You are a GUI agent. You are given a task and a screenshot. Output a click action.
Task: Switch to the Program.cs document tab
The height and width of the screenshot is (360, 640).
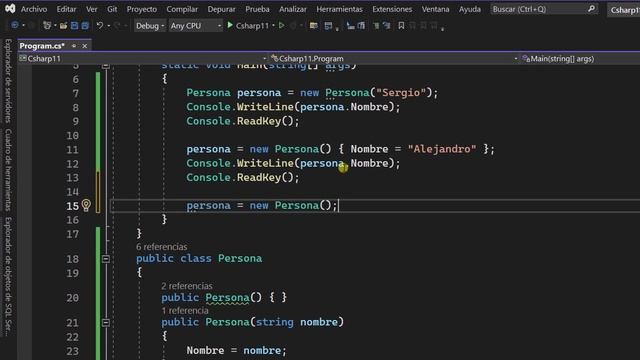point(42,46)
